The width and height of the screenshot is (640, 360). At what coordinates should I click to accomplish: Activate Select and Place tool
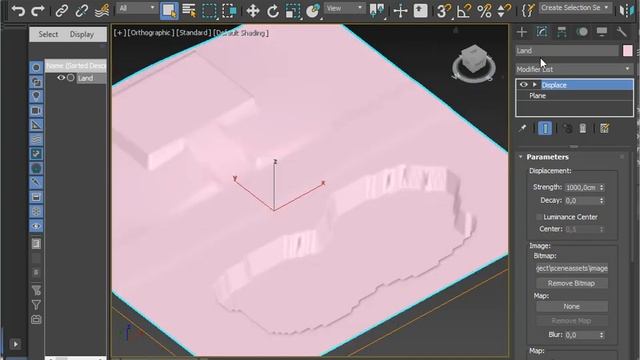coord(313,11)
